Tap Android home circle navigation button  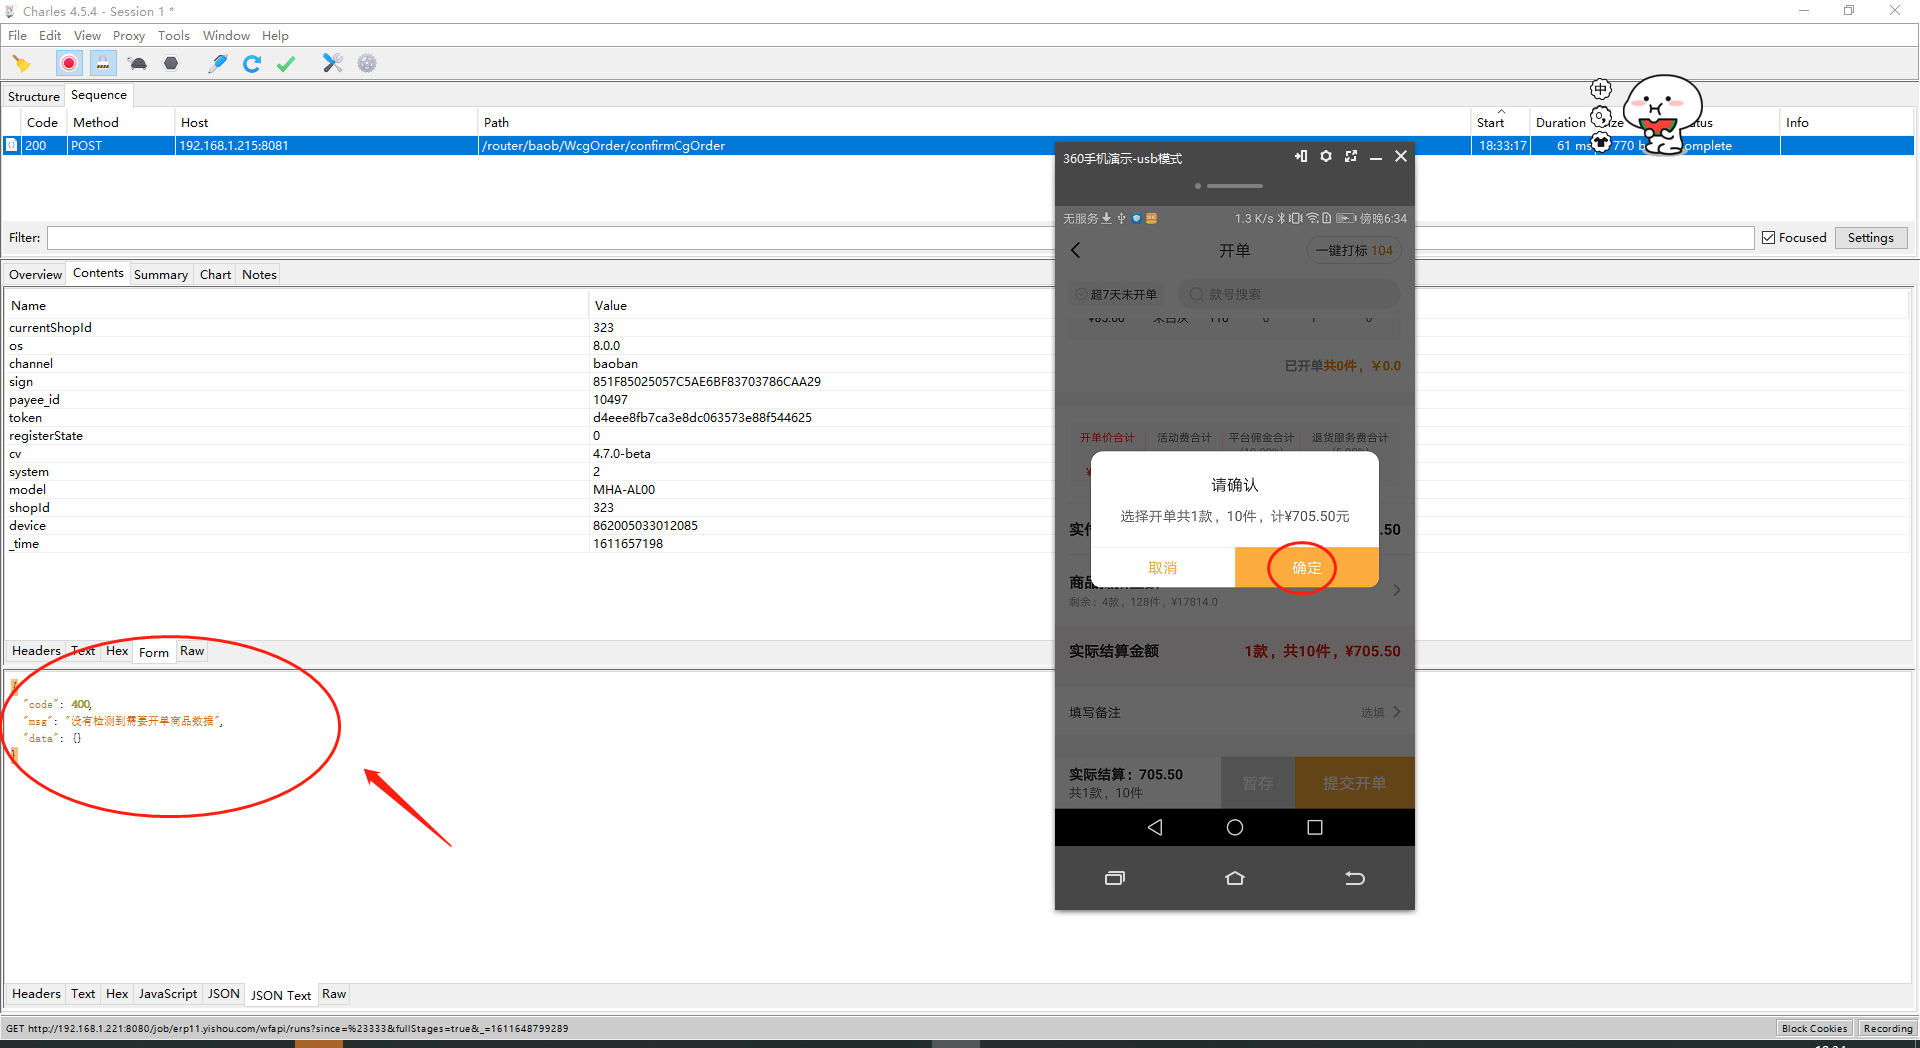click(x=1235, y=827)
